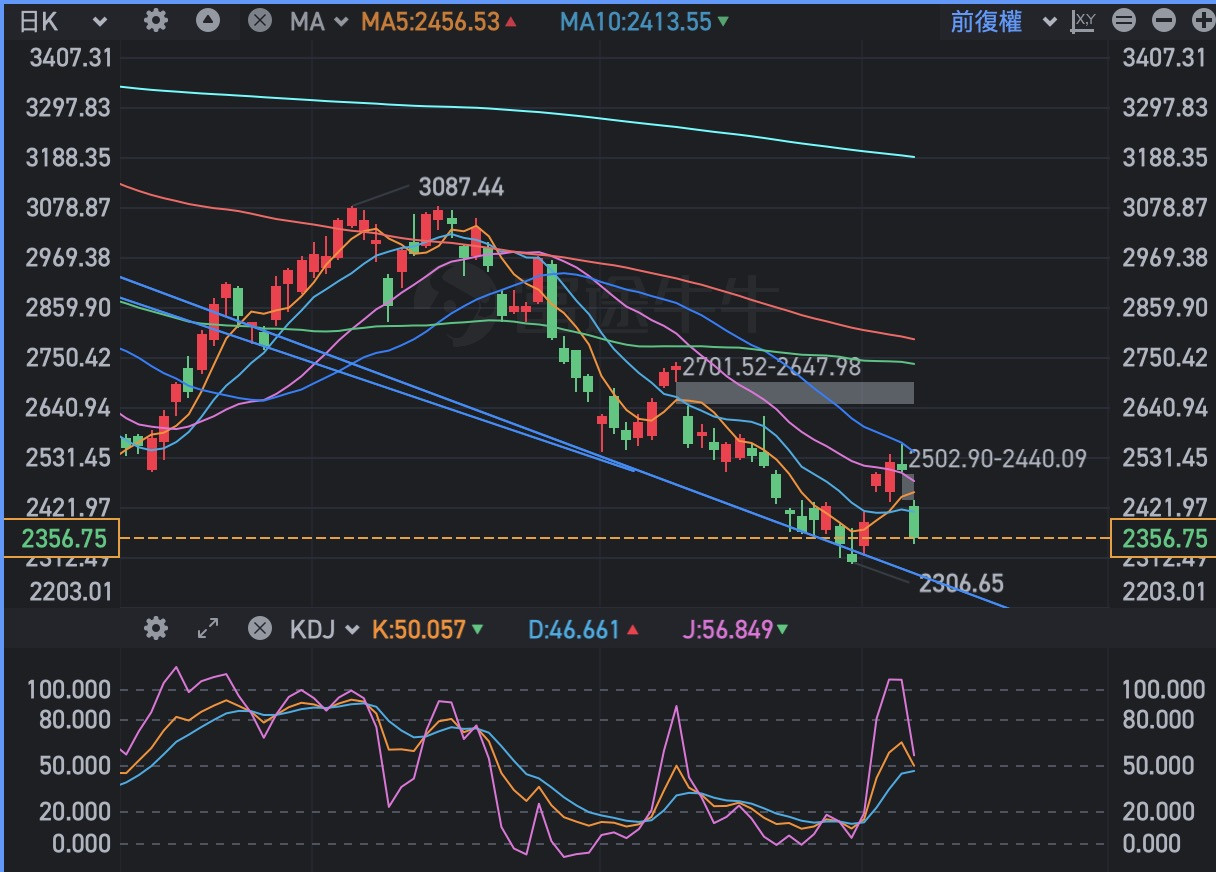Open KDJ indicator settings gear
The width and height of the screenshot is (1216, 872).
pyautogui.click(x=155, y=628)
